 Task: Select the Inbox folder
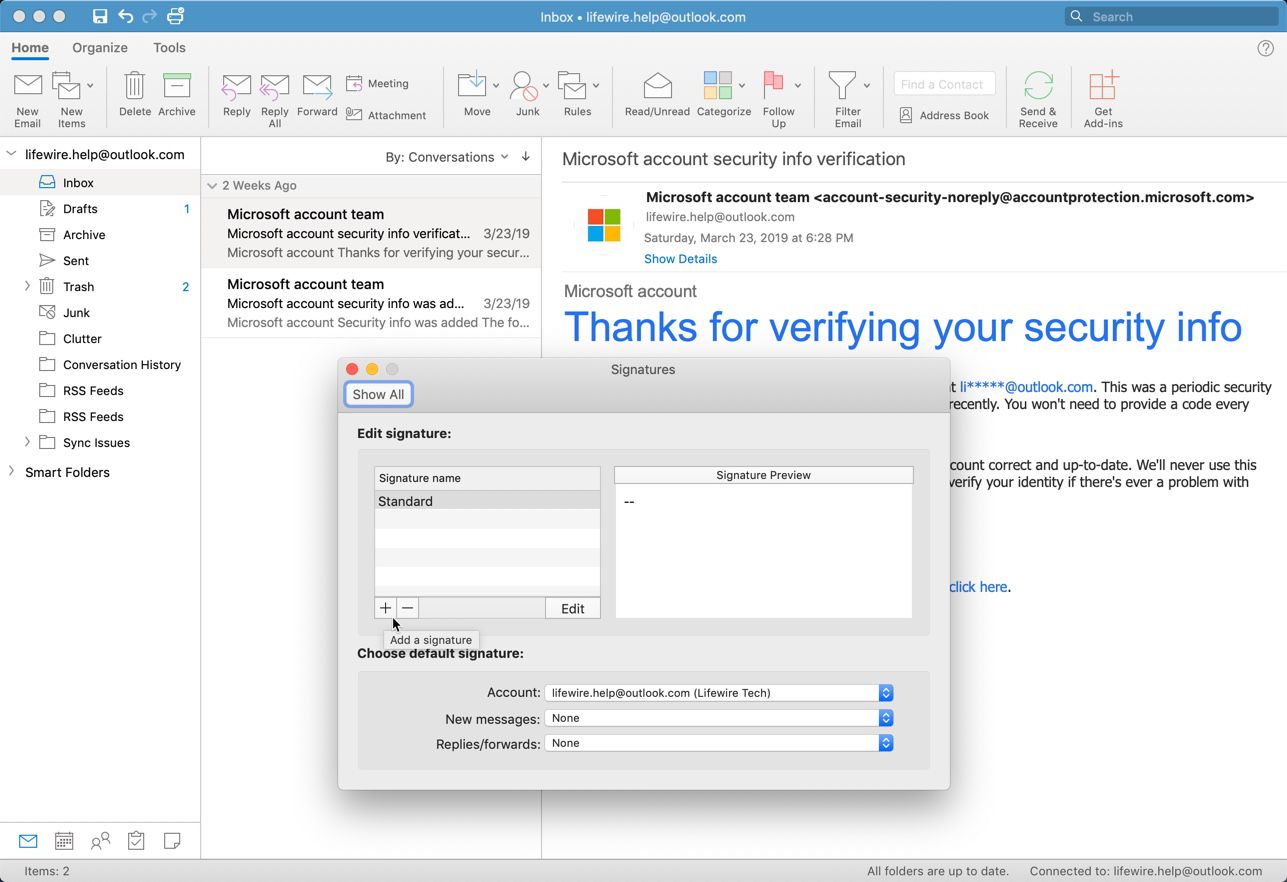coord(100,183)
